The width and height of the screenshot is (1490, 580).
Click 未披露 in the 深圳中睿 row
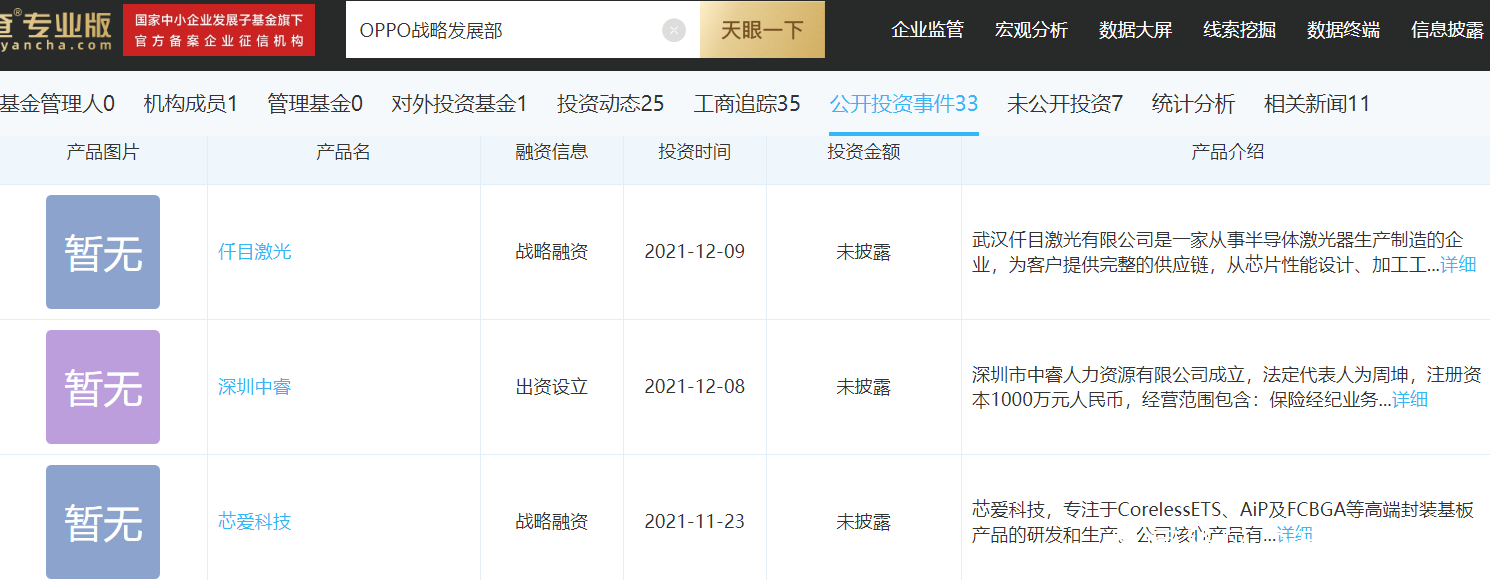tap(864, 386)
